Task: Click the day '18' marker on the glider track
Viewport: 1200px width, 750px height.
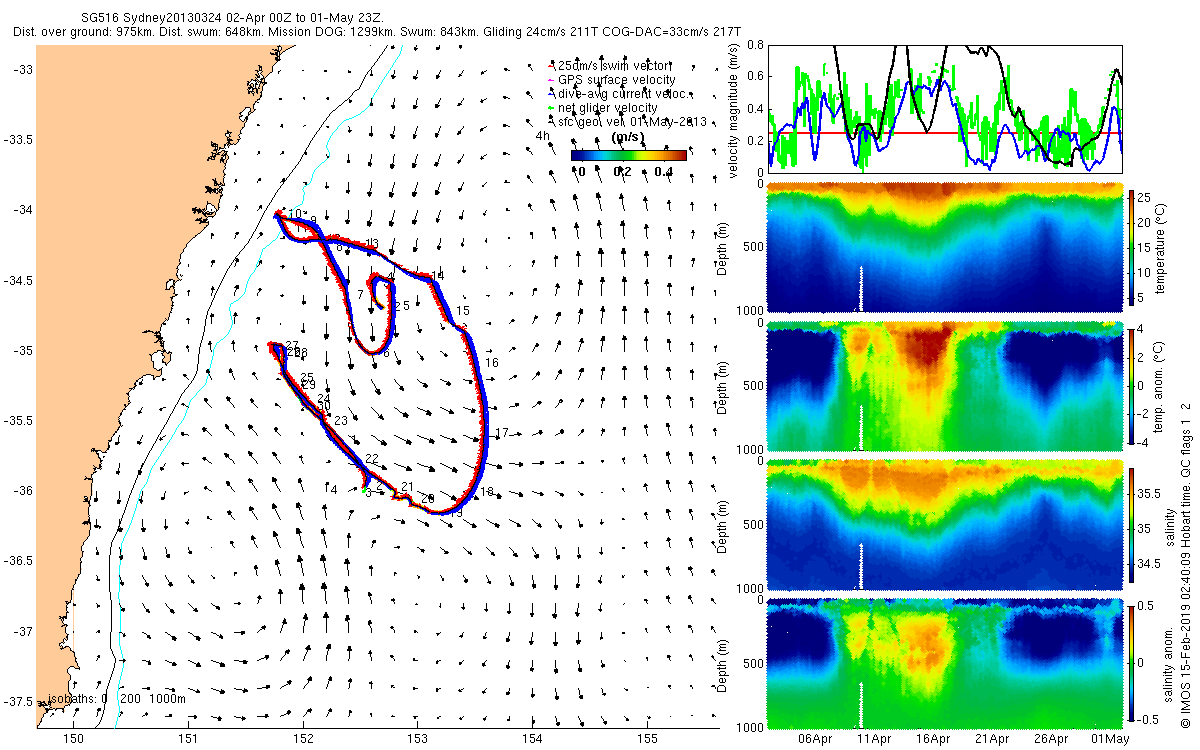Action: 488,493
